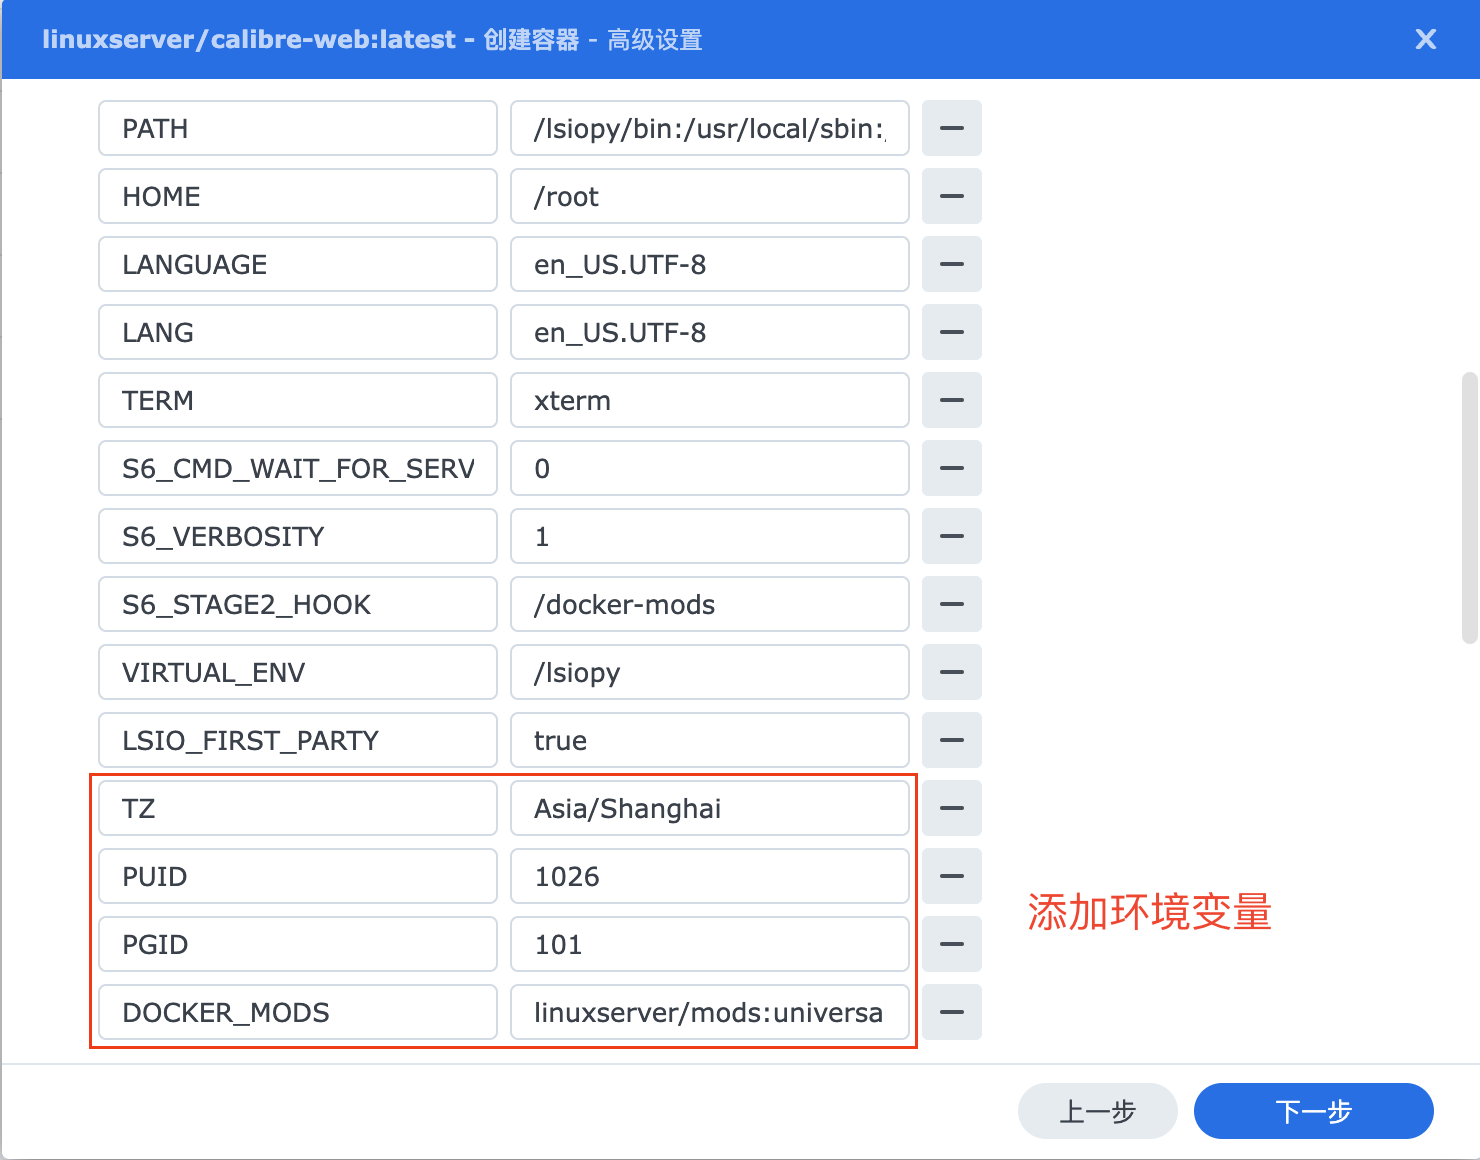
Task: Edit LANG value en_US.UTF-8 field
Action: tap(710, 332)
